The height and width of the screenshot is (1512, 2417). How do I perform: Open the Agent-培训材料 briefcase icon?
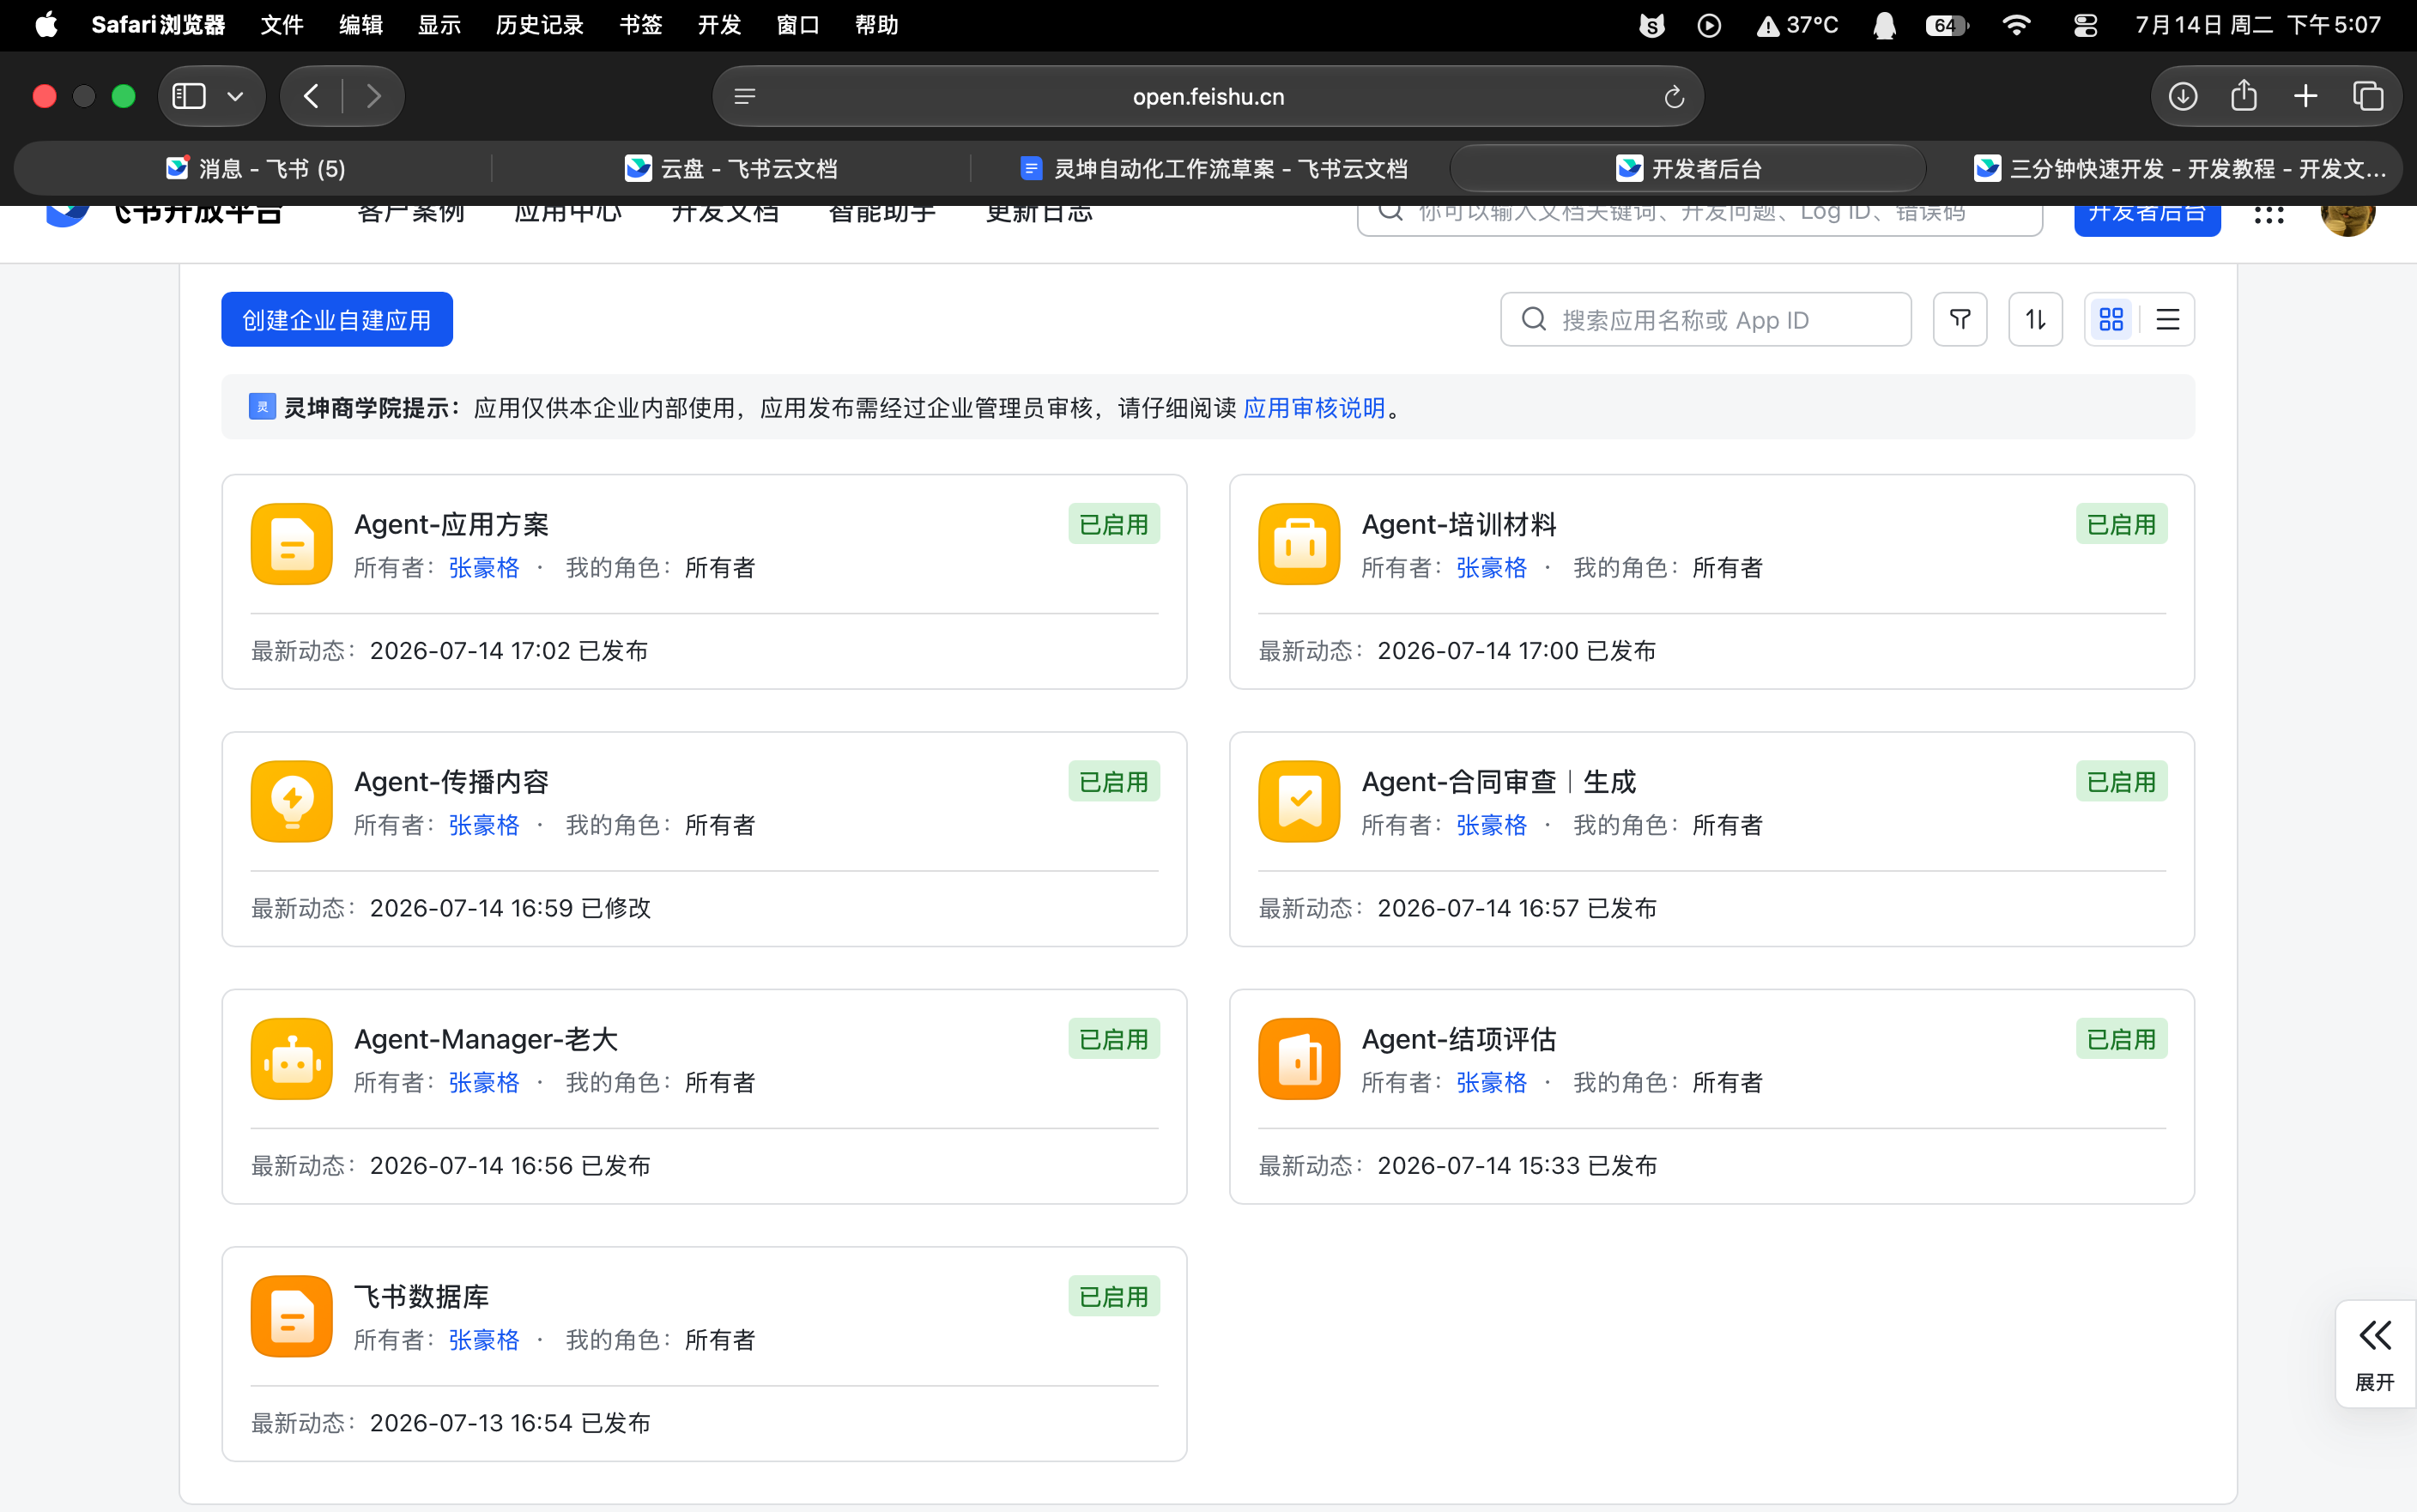pyautogui.click(x=1299, y=544)
